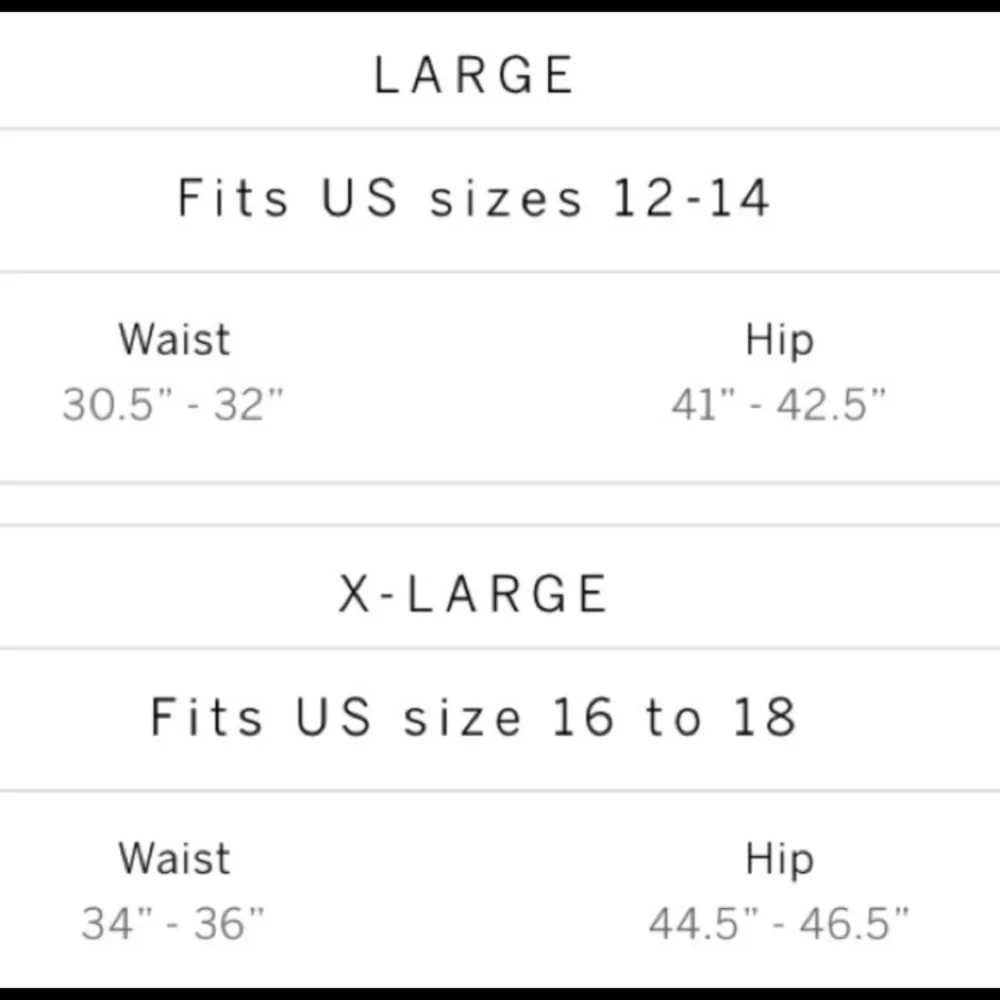Click the 34" - 36" waist measurement
The image size is (1000, 1000).
point(172,923)
